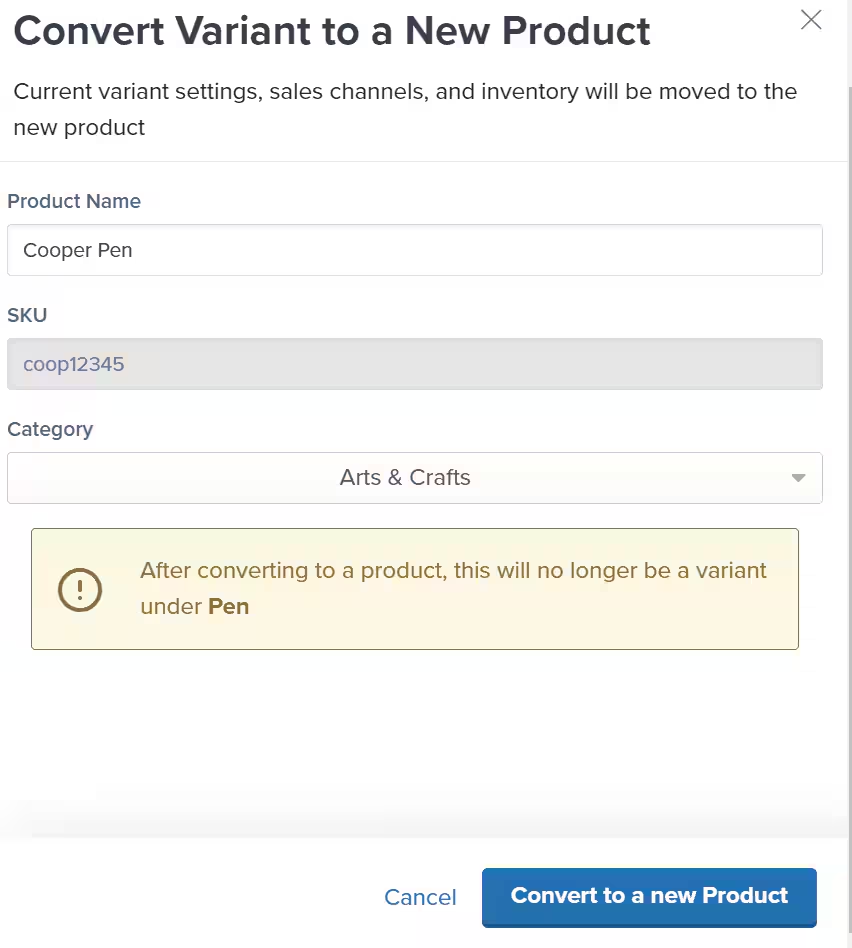This screenshot has width=852, height=948.
Task: Click the Cancel link
Action: (x=420, y=897)
